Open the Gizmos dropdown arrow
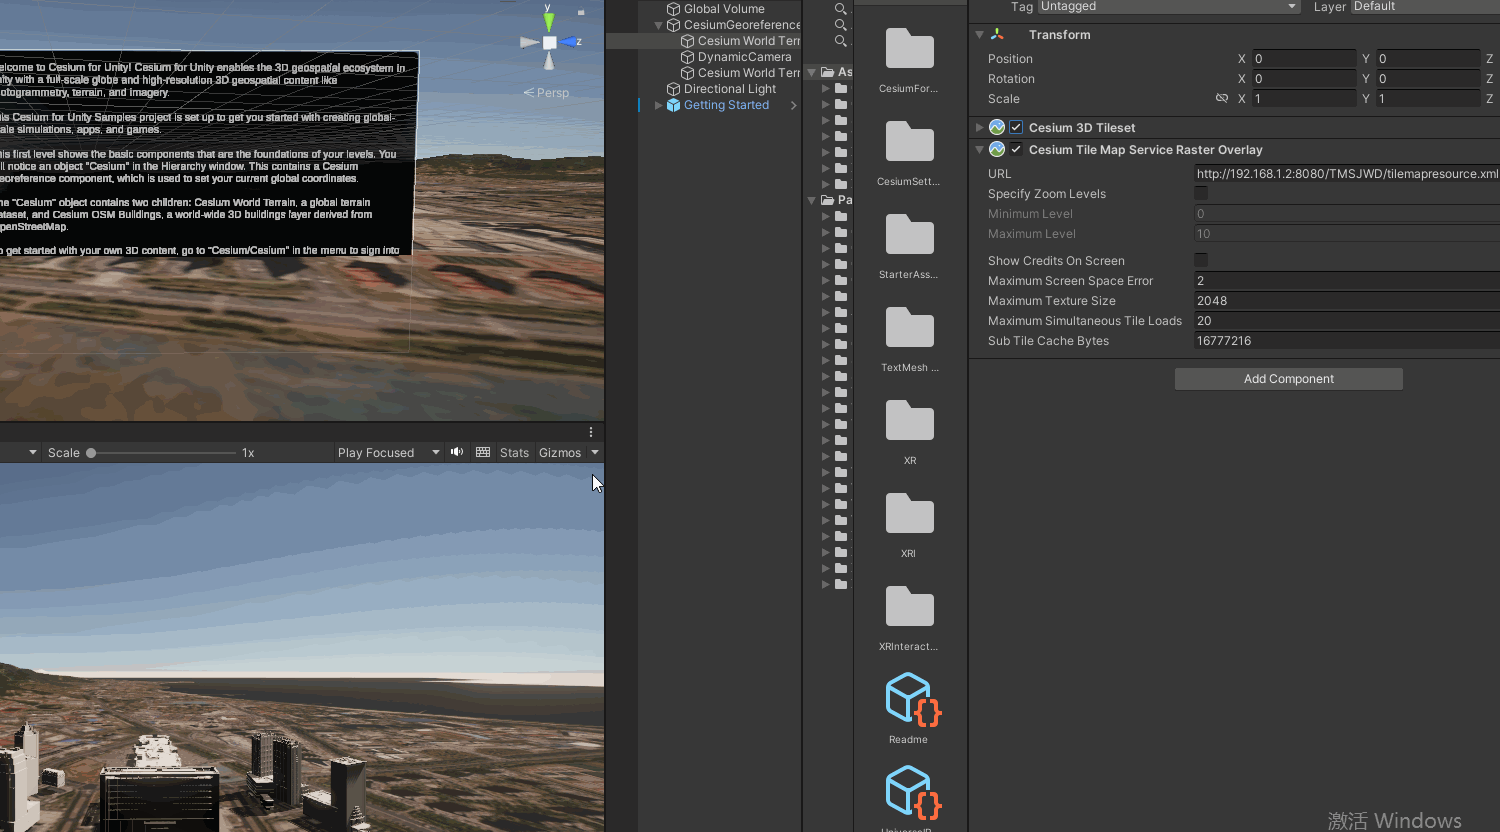 [595, 452]
